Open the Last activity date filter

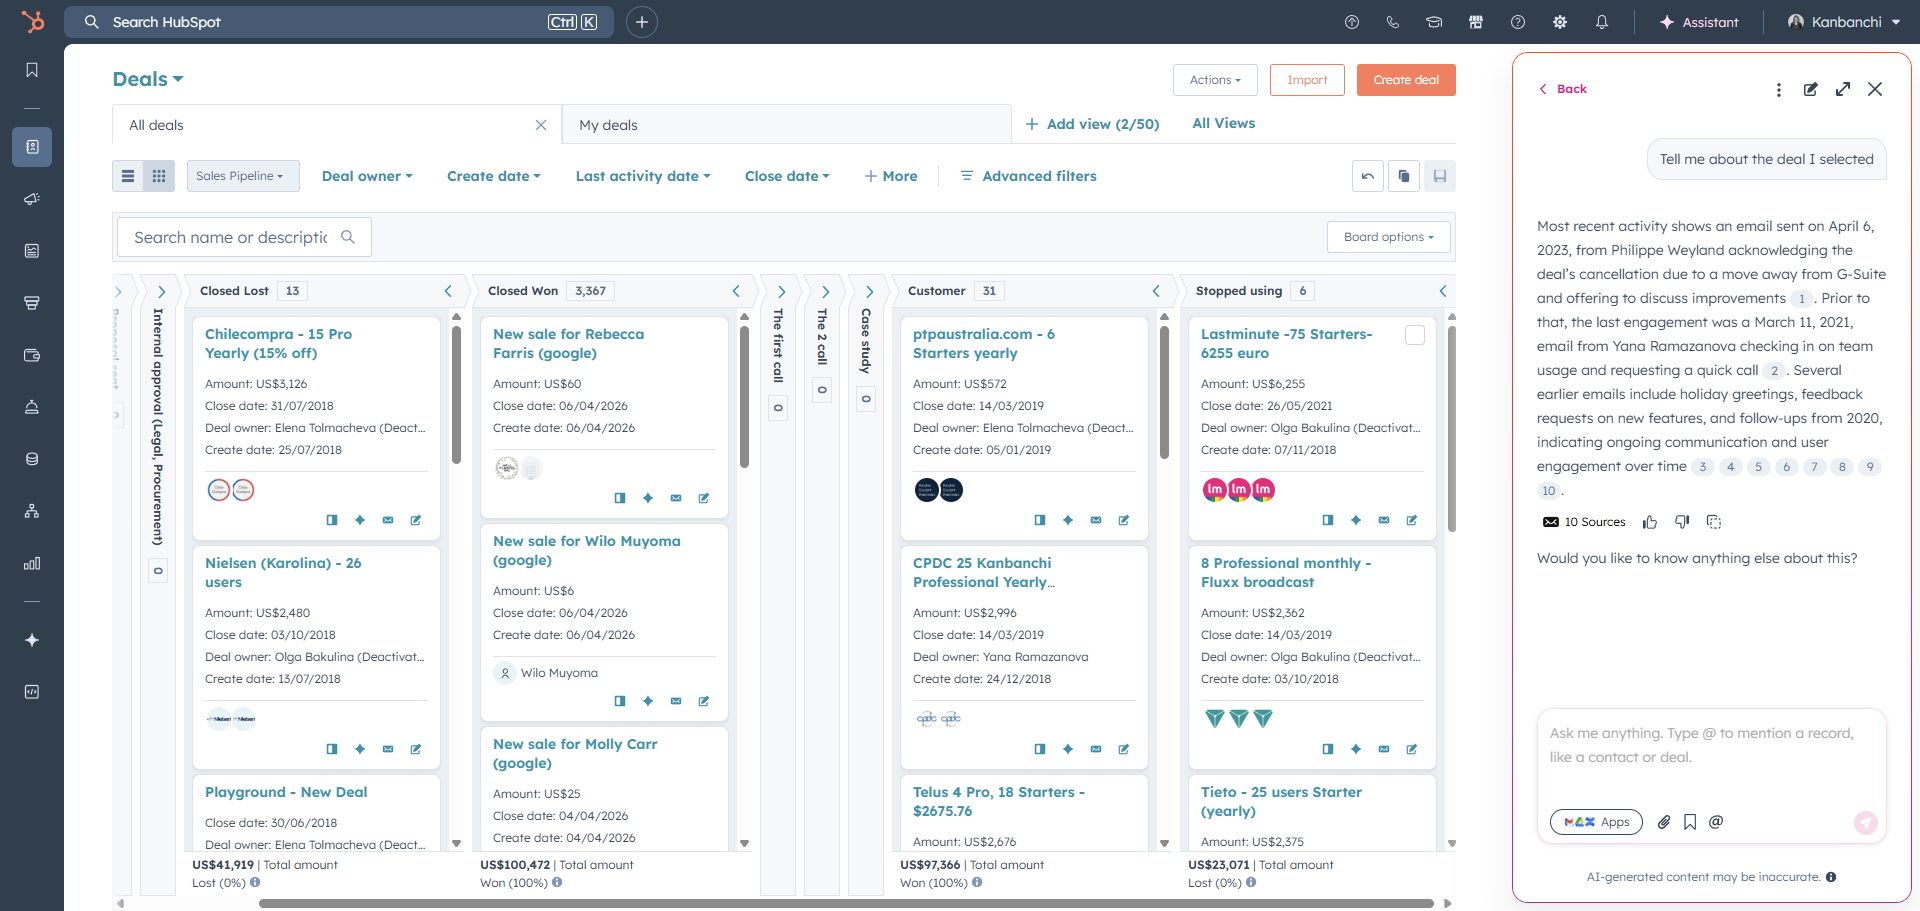(x=643, y=176)
